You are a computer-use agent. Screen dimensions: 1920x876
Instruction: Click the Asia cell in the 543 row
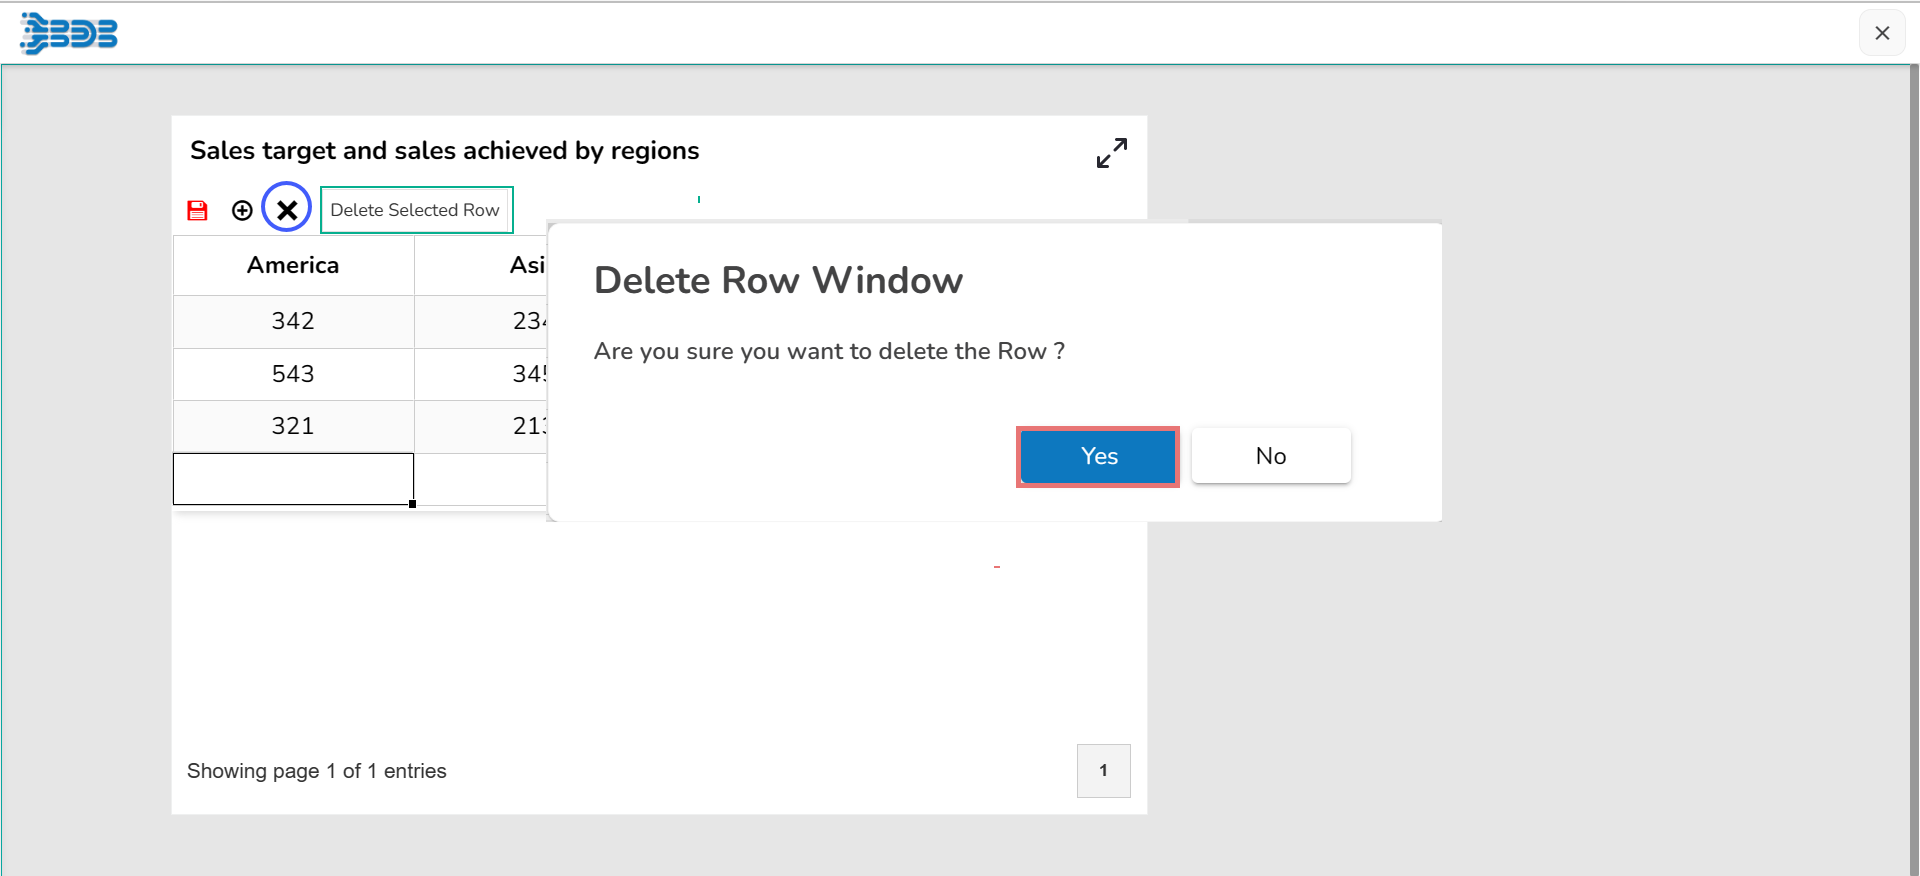pyautogui.click(x=481, y=374)
